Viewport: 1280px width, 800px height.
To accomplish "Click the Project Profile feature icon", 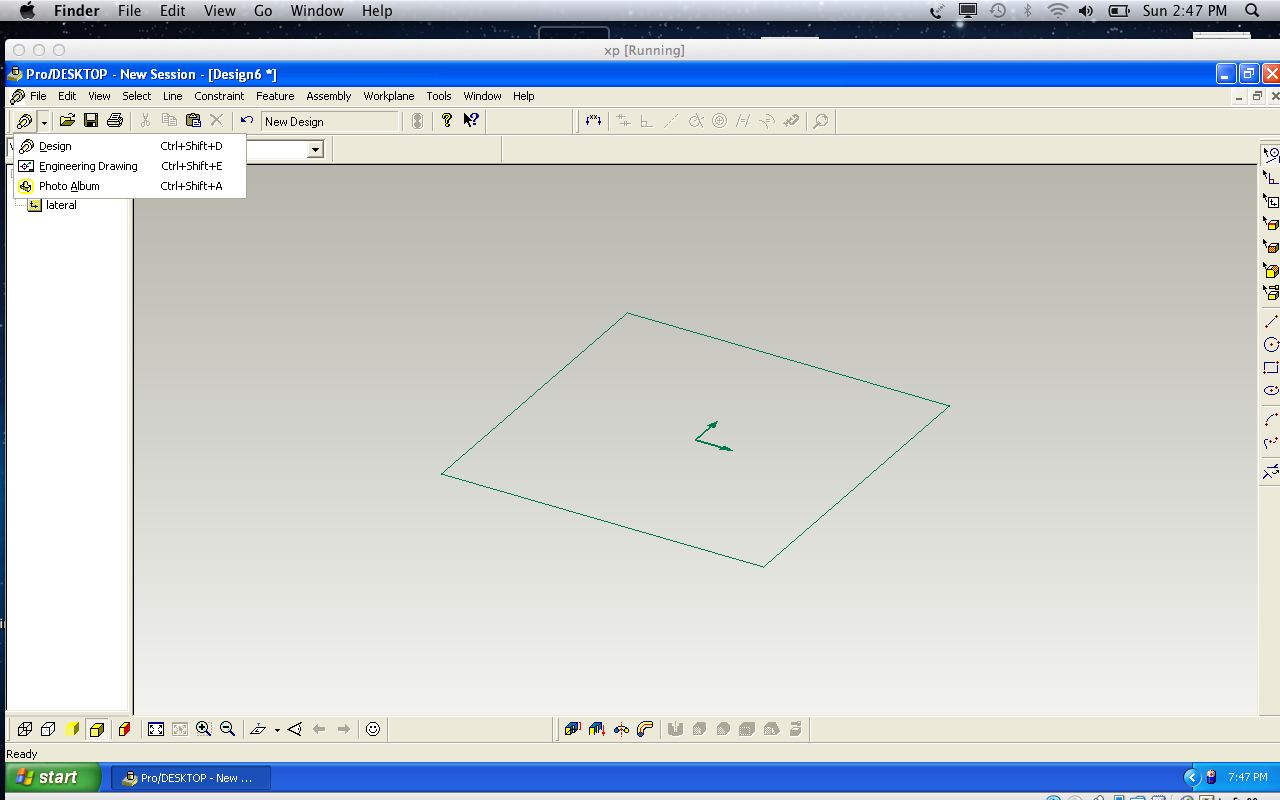I will pyautogui.click(x=597, y=729).
